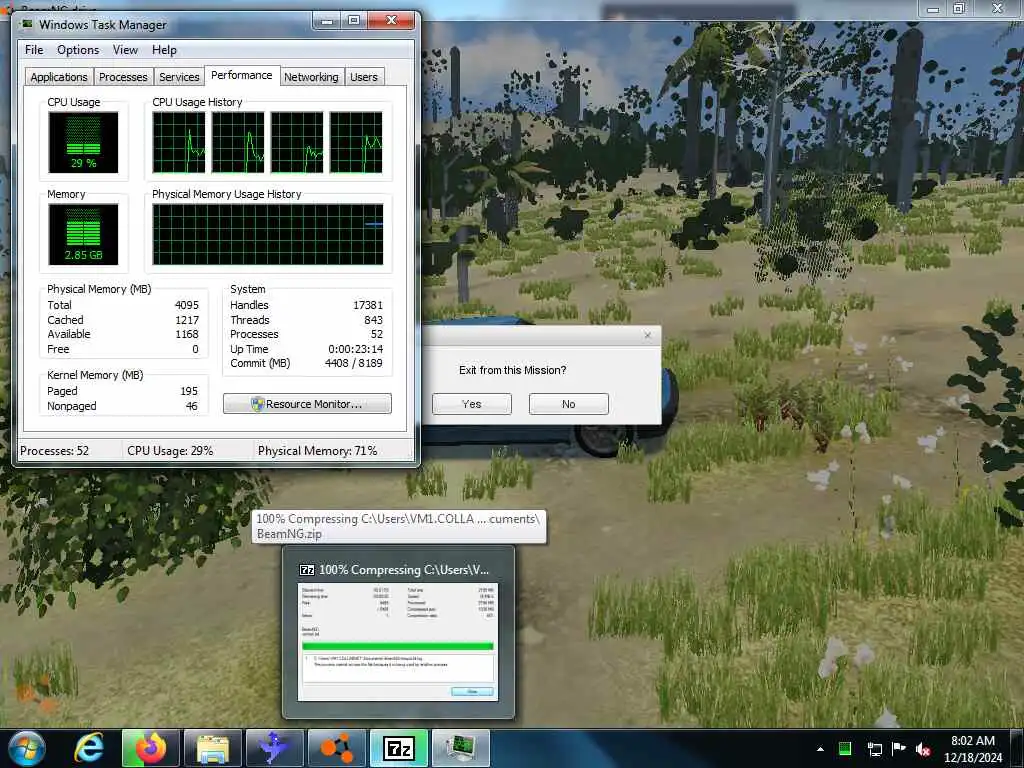This screenshot has width=1024, height=768.
Task: Open Windows Explorer from the taskbar
Action: click(213, 748)
